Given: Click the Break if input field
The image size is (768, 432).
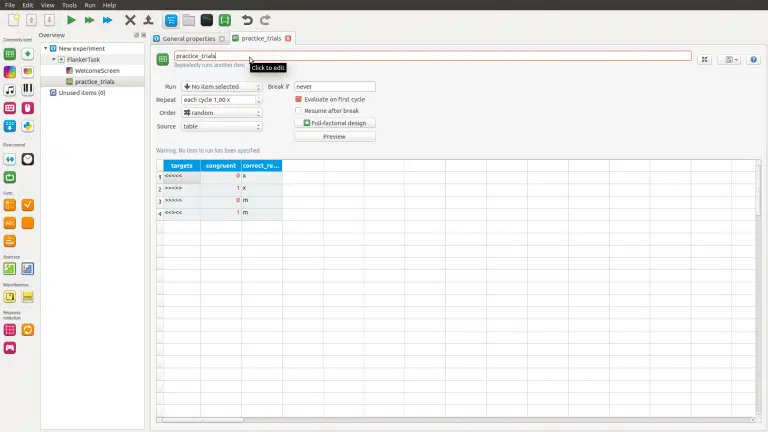Looking at the screenshot, I should point(335,86).
